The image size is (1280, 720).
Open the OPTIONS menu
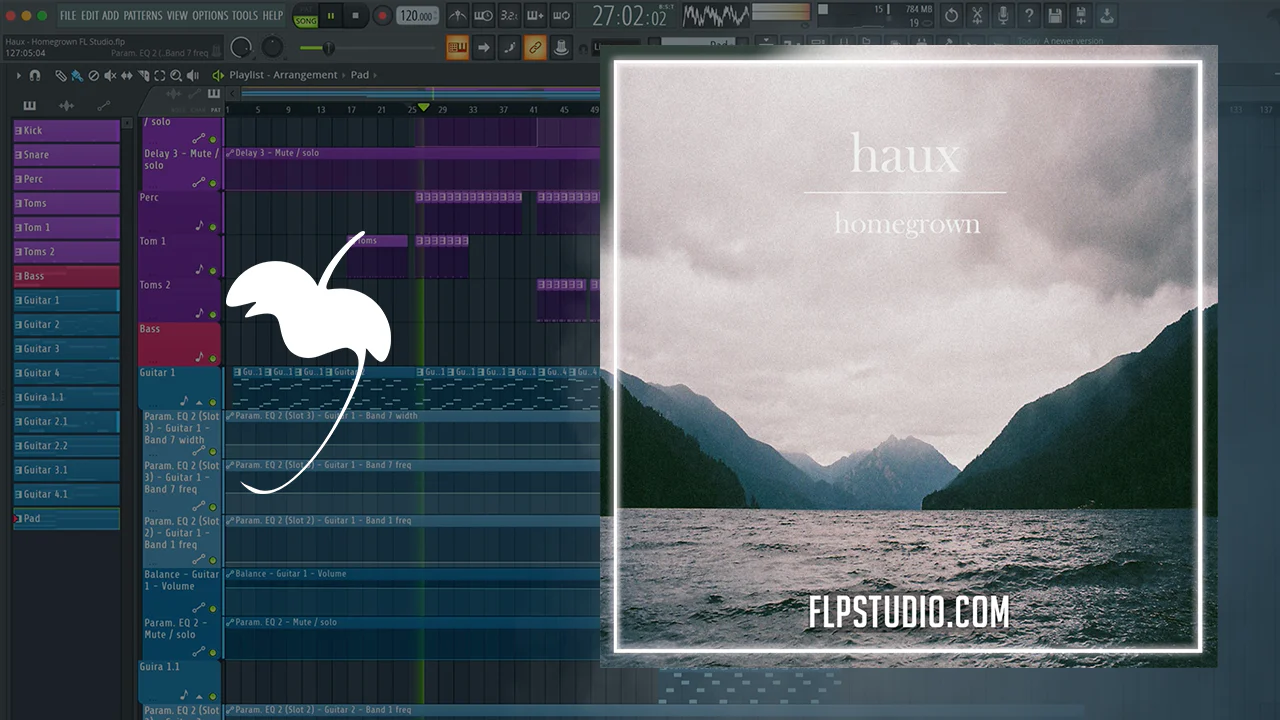click(210, 16)
